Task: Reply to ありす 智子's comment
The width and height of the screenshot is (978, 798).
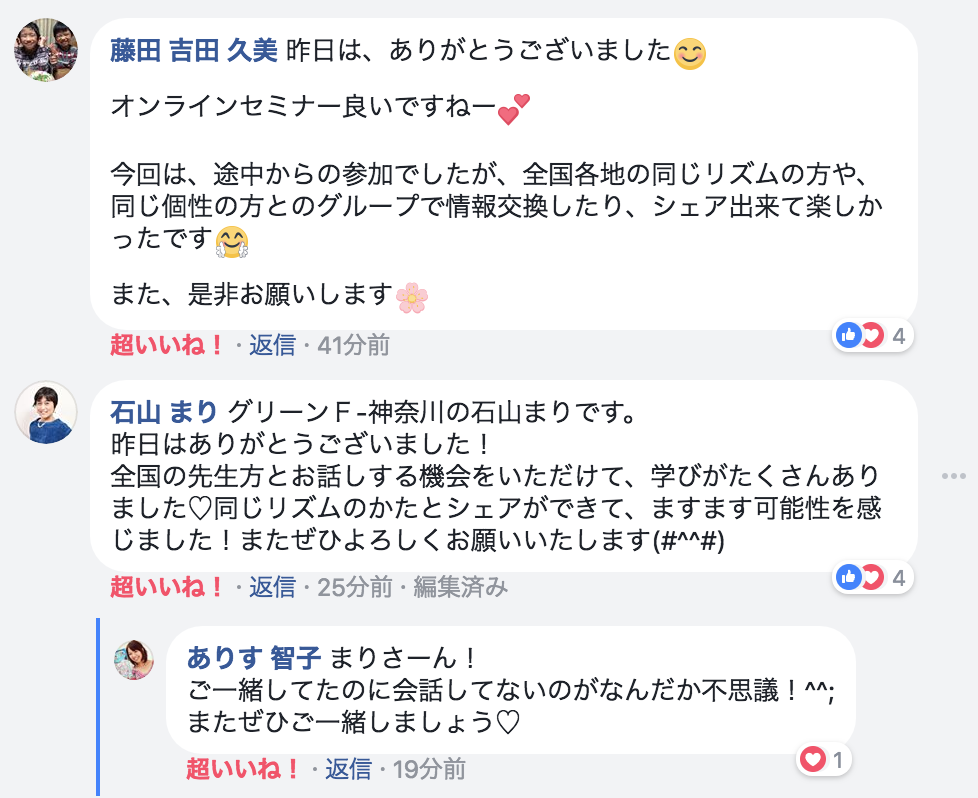Action: 348,769
